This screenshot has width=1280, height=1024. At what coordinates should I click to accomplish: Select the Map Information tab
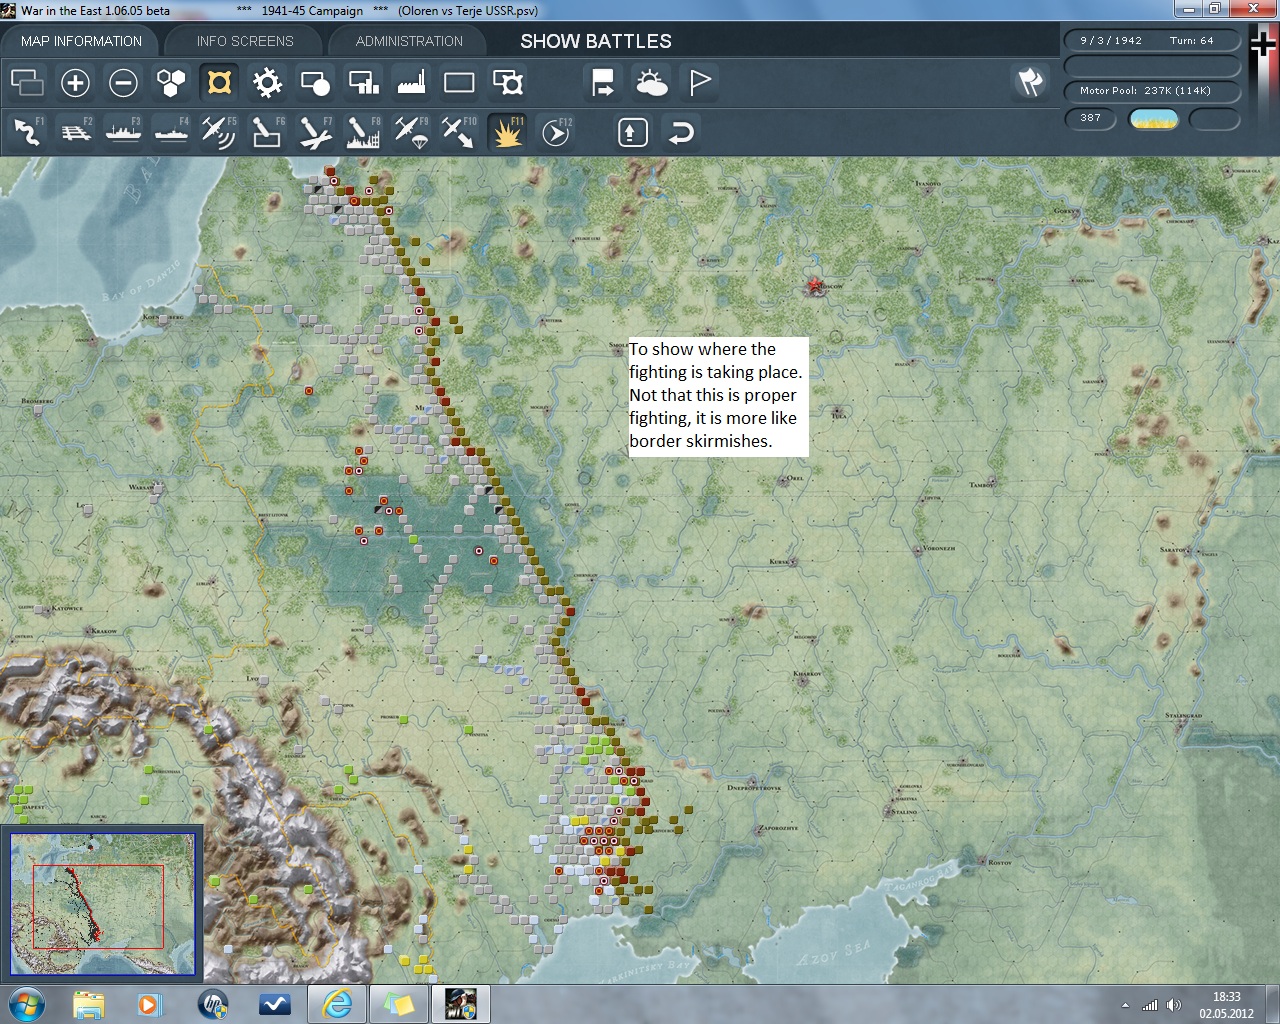pyautogui.click(x=81, y=41)
